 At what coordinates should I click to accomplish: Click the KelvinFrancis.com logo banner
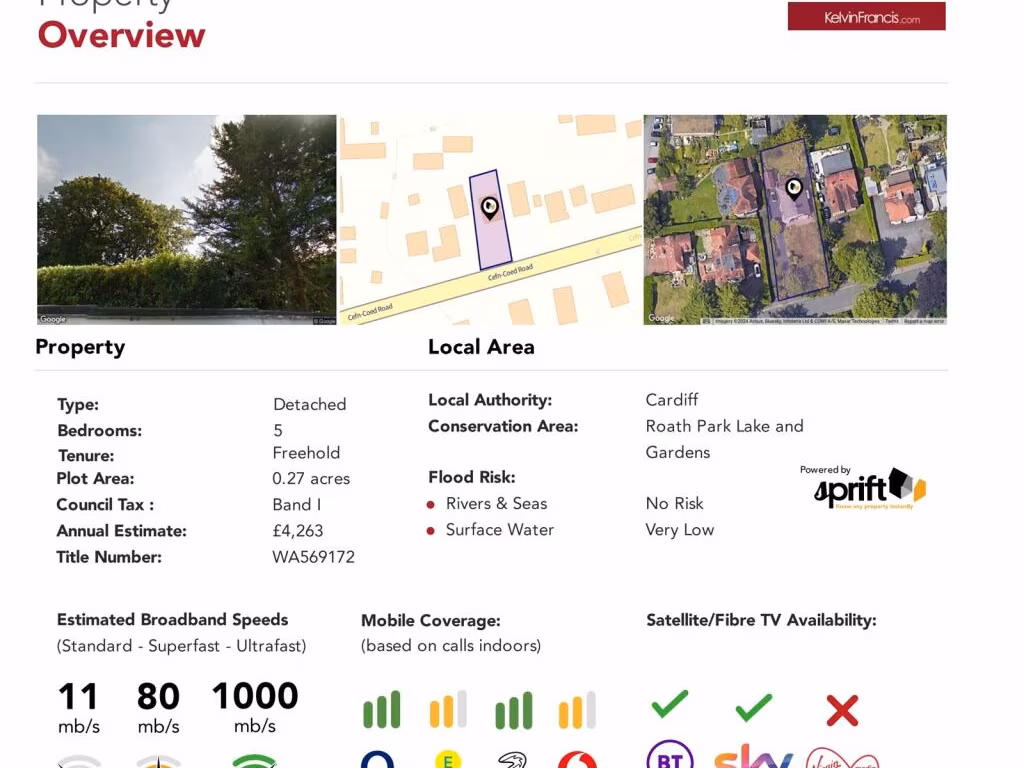866,17
